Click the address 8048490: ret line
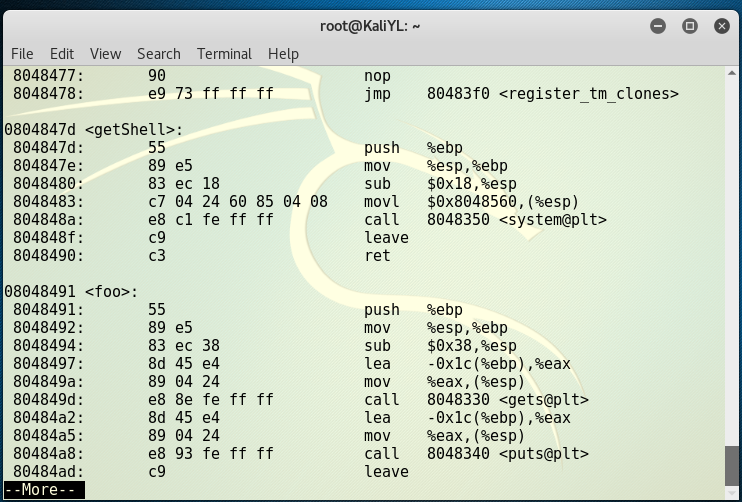The height and width of the screenshot is (502, 742). pyautogui.click(x=202, y=255)
